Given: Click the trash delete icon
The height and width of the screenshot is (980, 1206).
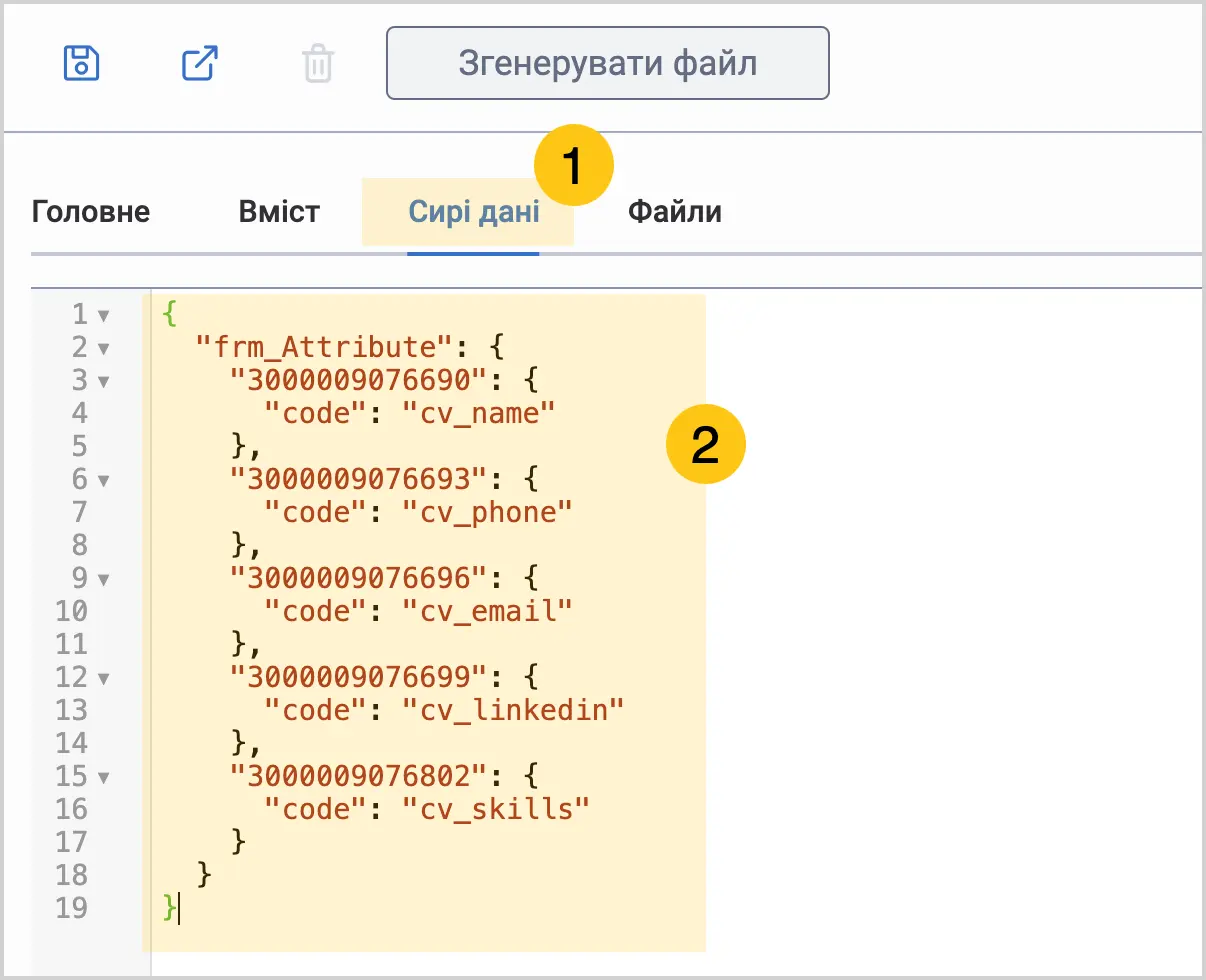Looking at the screenshot, I should point(318,64).
